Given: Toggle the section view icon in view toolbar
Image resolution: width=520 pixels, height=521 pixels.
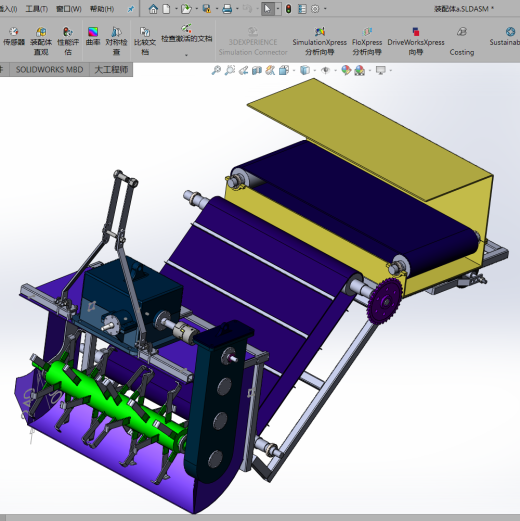Looking at the screenshot, I should 256,70.
